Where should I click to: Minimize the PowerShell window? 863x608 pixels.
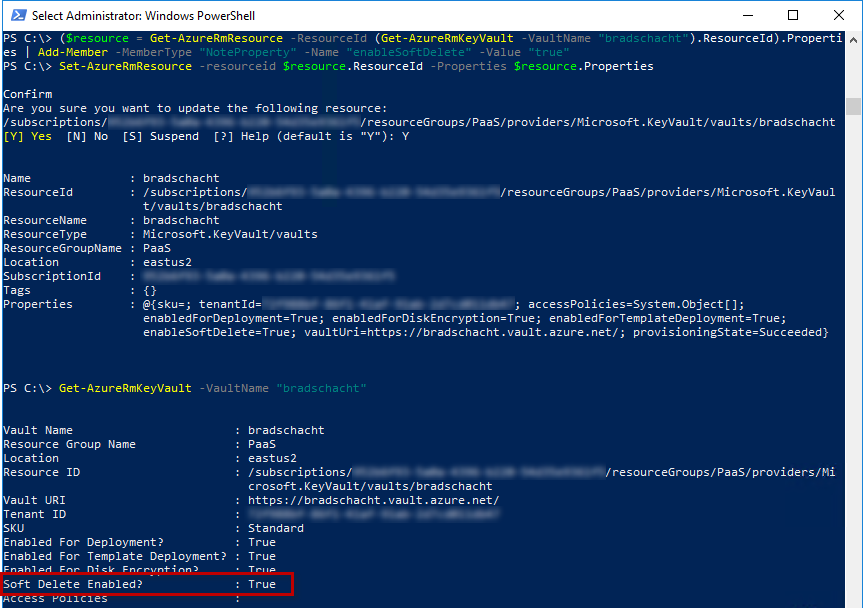coord(747,15)
